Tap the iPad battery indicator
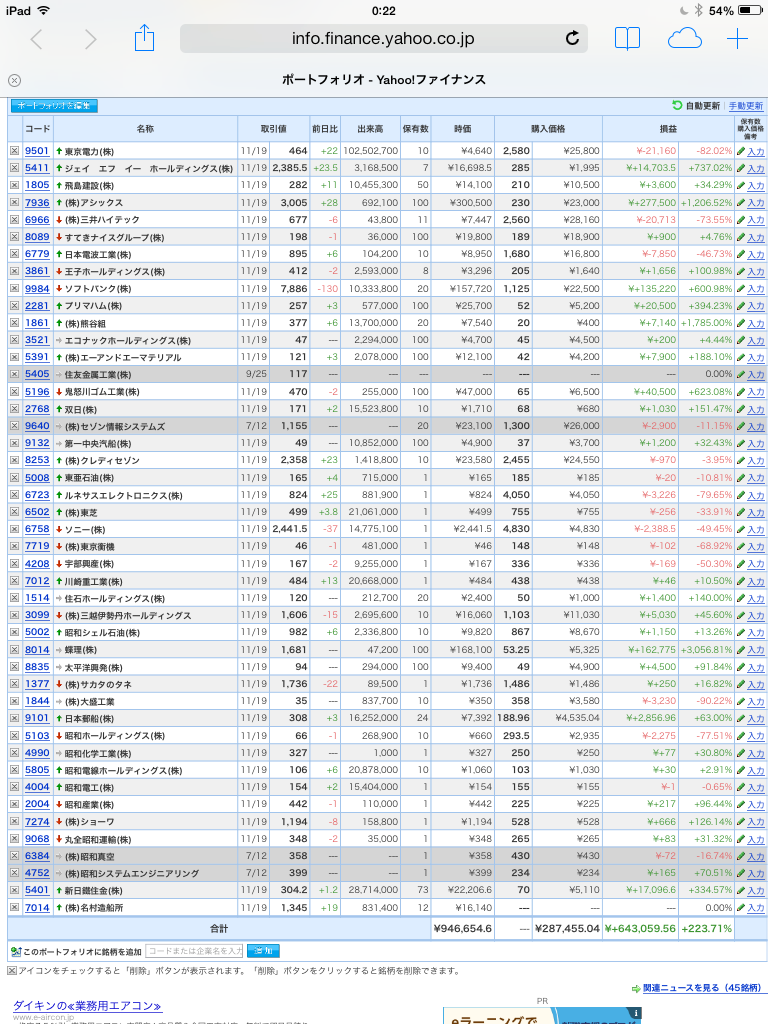The height and width of the screenshot is (1024, 768). coord(750,10)
